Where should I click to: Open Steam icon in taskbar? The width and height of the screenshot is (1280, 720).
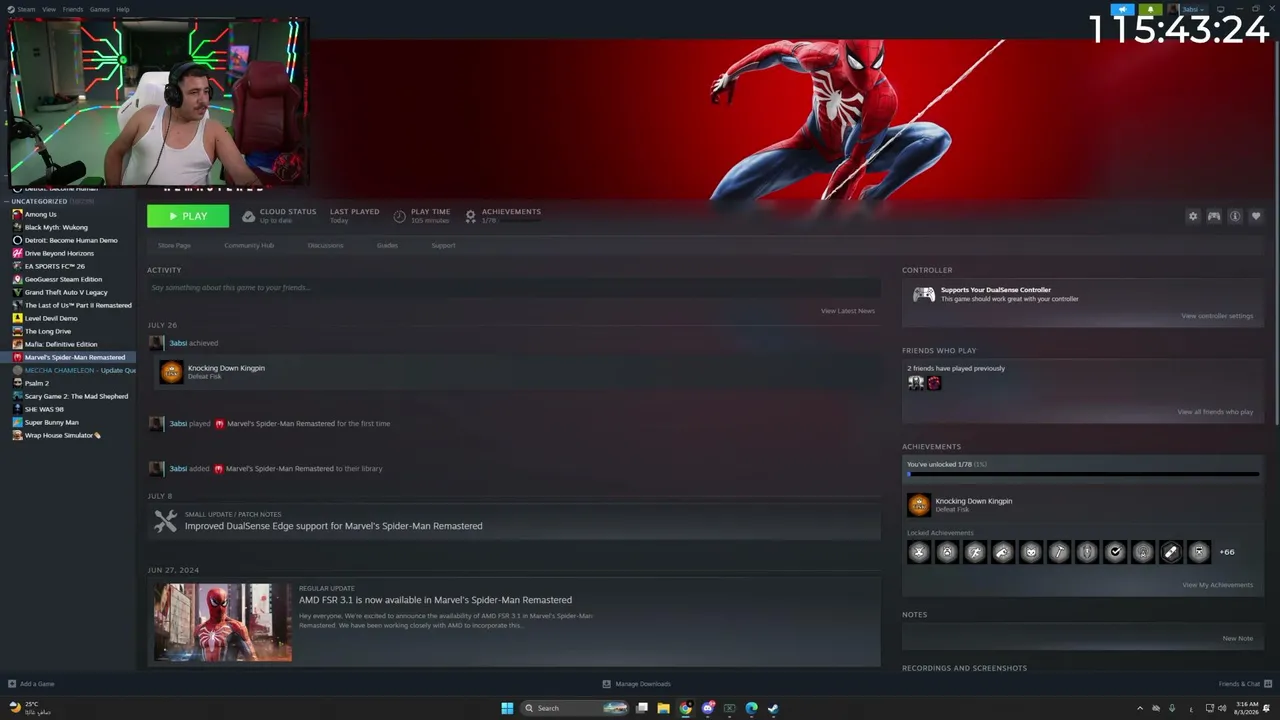pos(773,708)
